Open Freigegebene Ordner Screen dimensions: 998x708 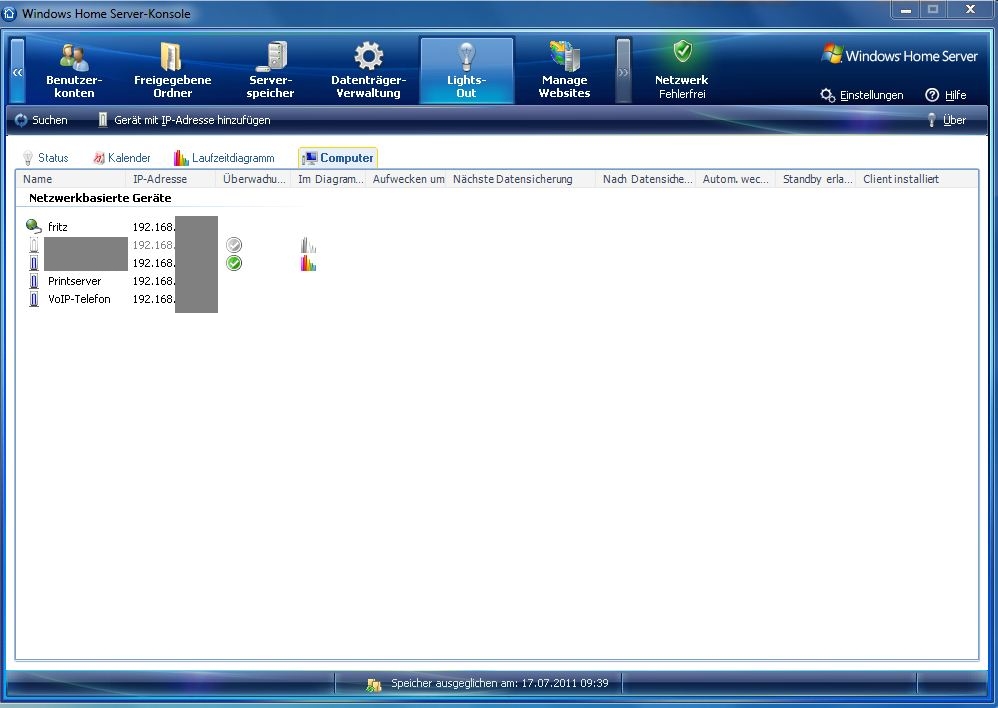point(172,70)
